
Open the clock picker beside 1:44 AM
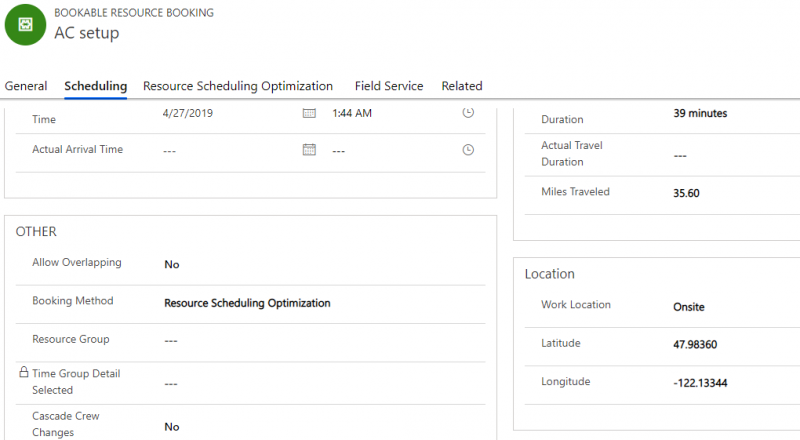coord(467,113)
